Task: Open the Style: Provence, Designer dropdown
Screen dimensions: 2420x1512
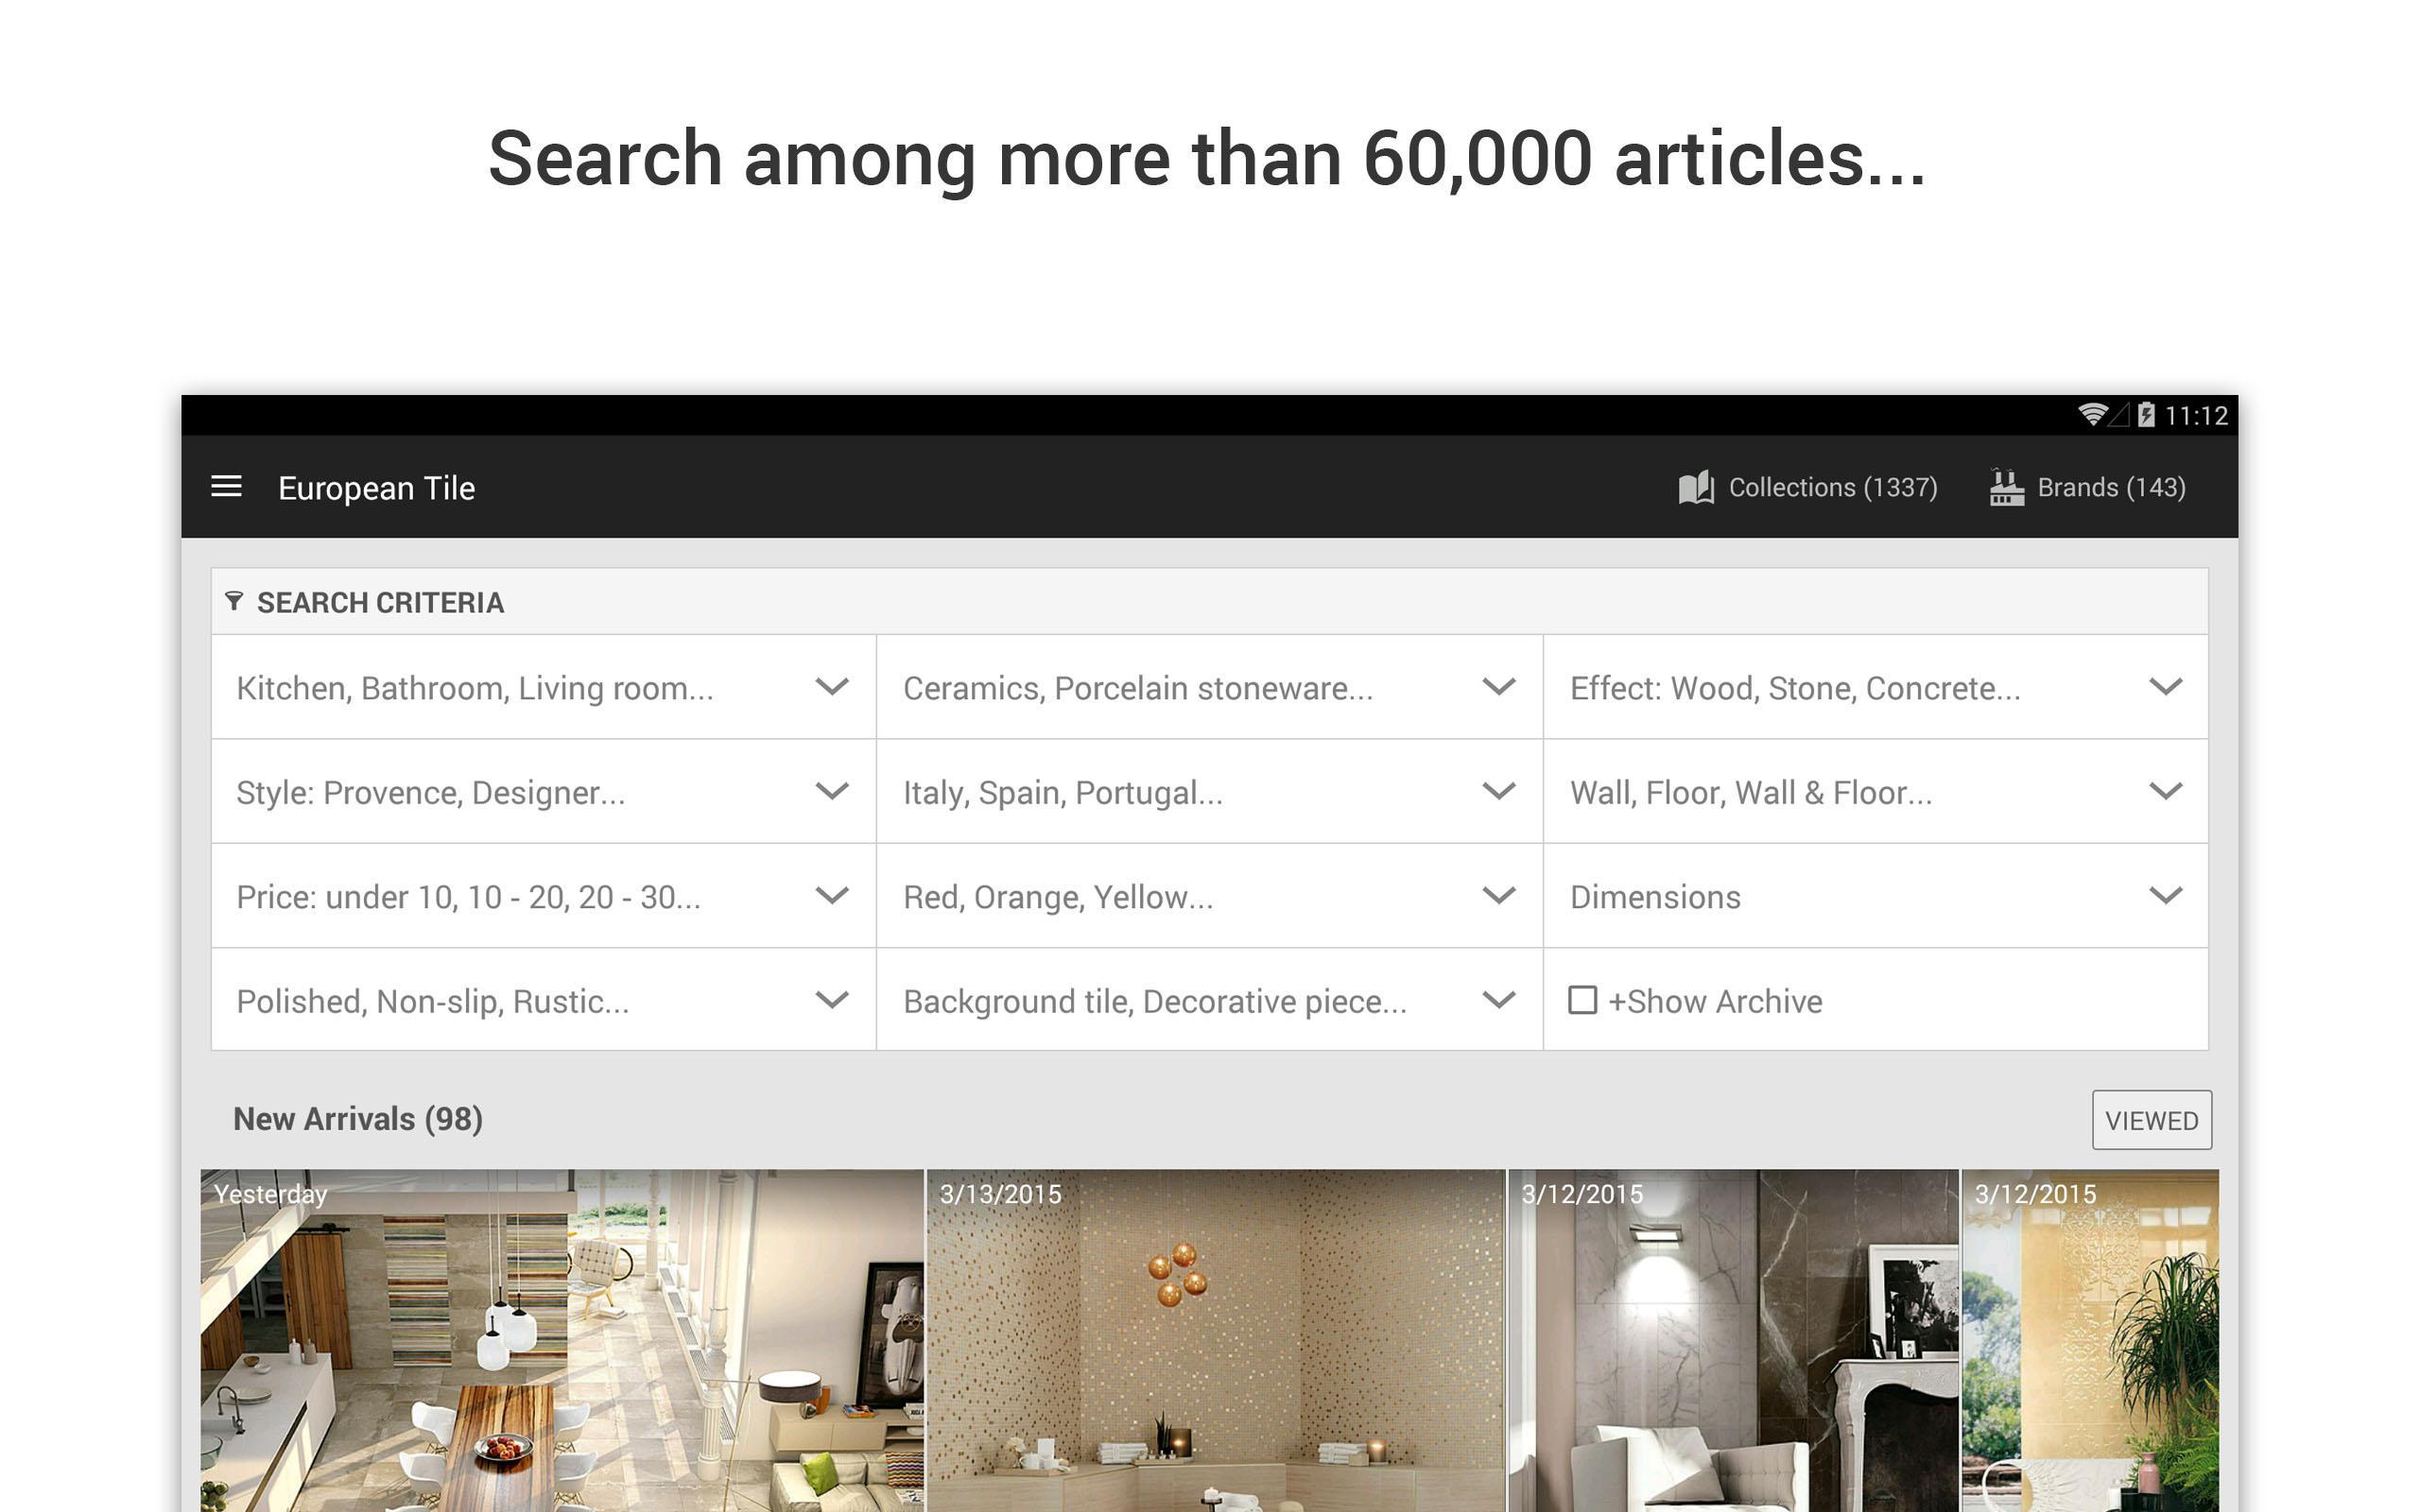Action: 543,791
